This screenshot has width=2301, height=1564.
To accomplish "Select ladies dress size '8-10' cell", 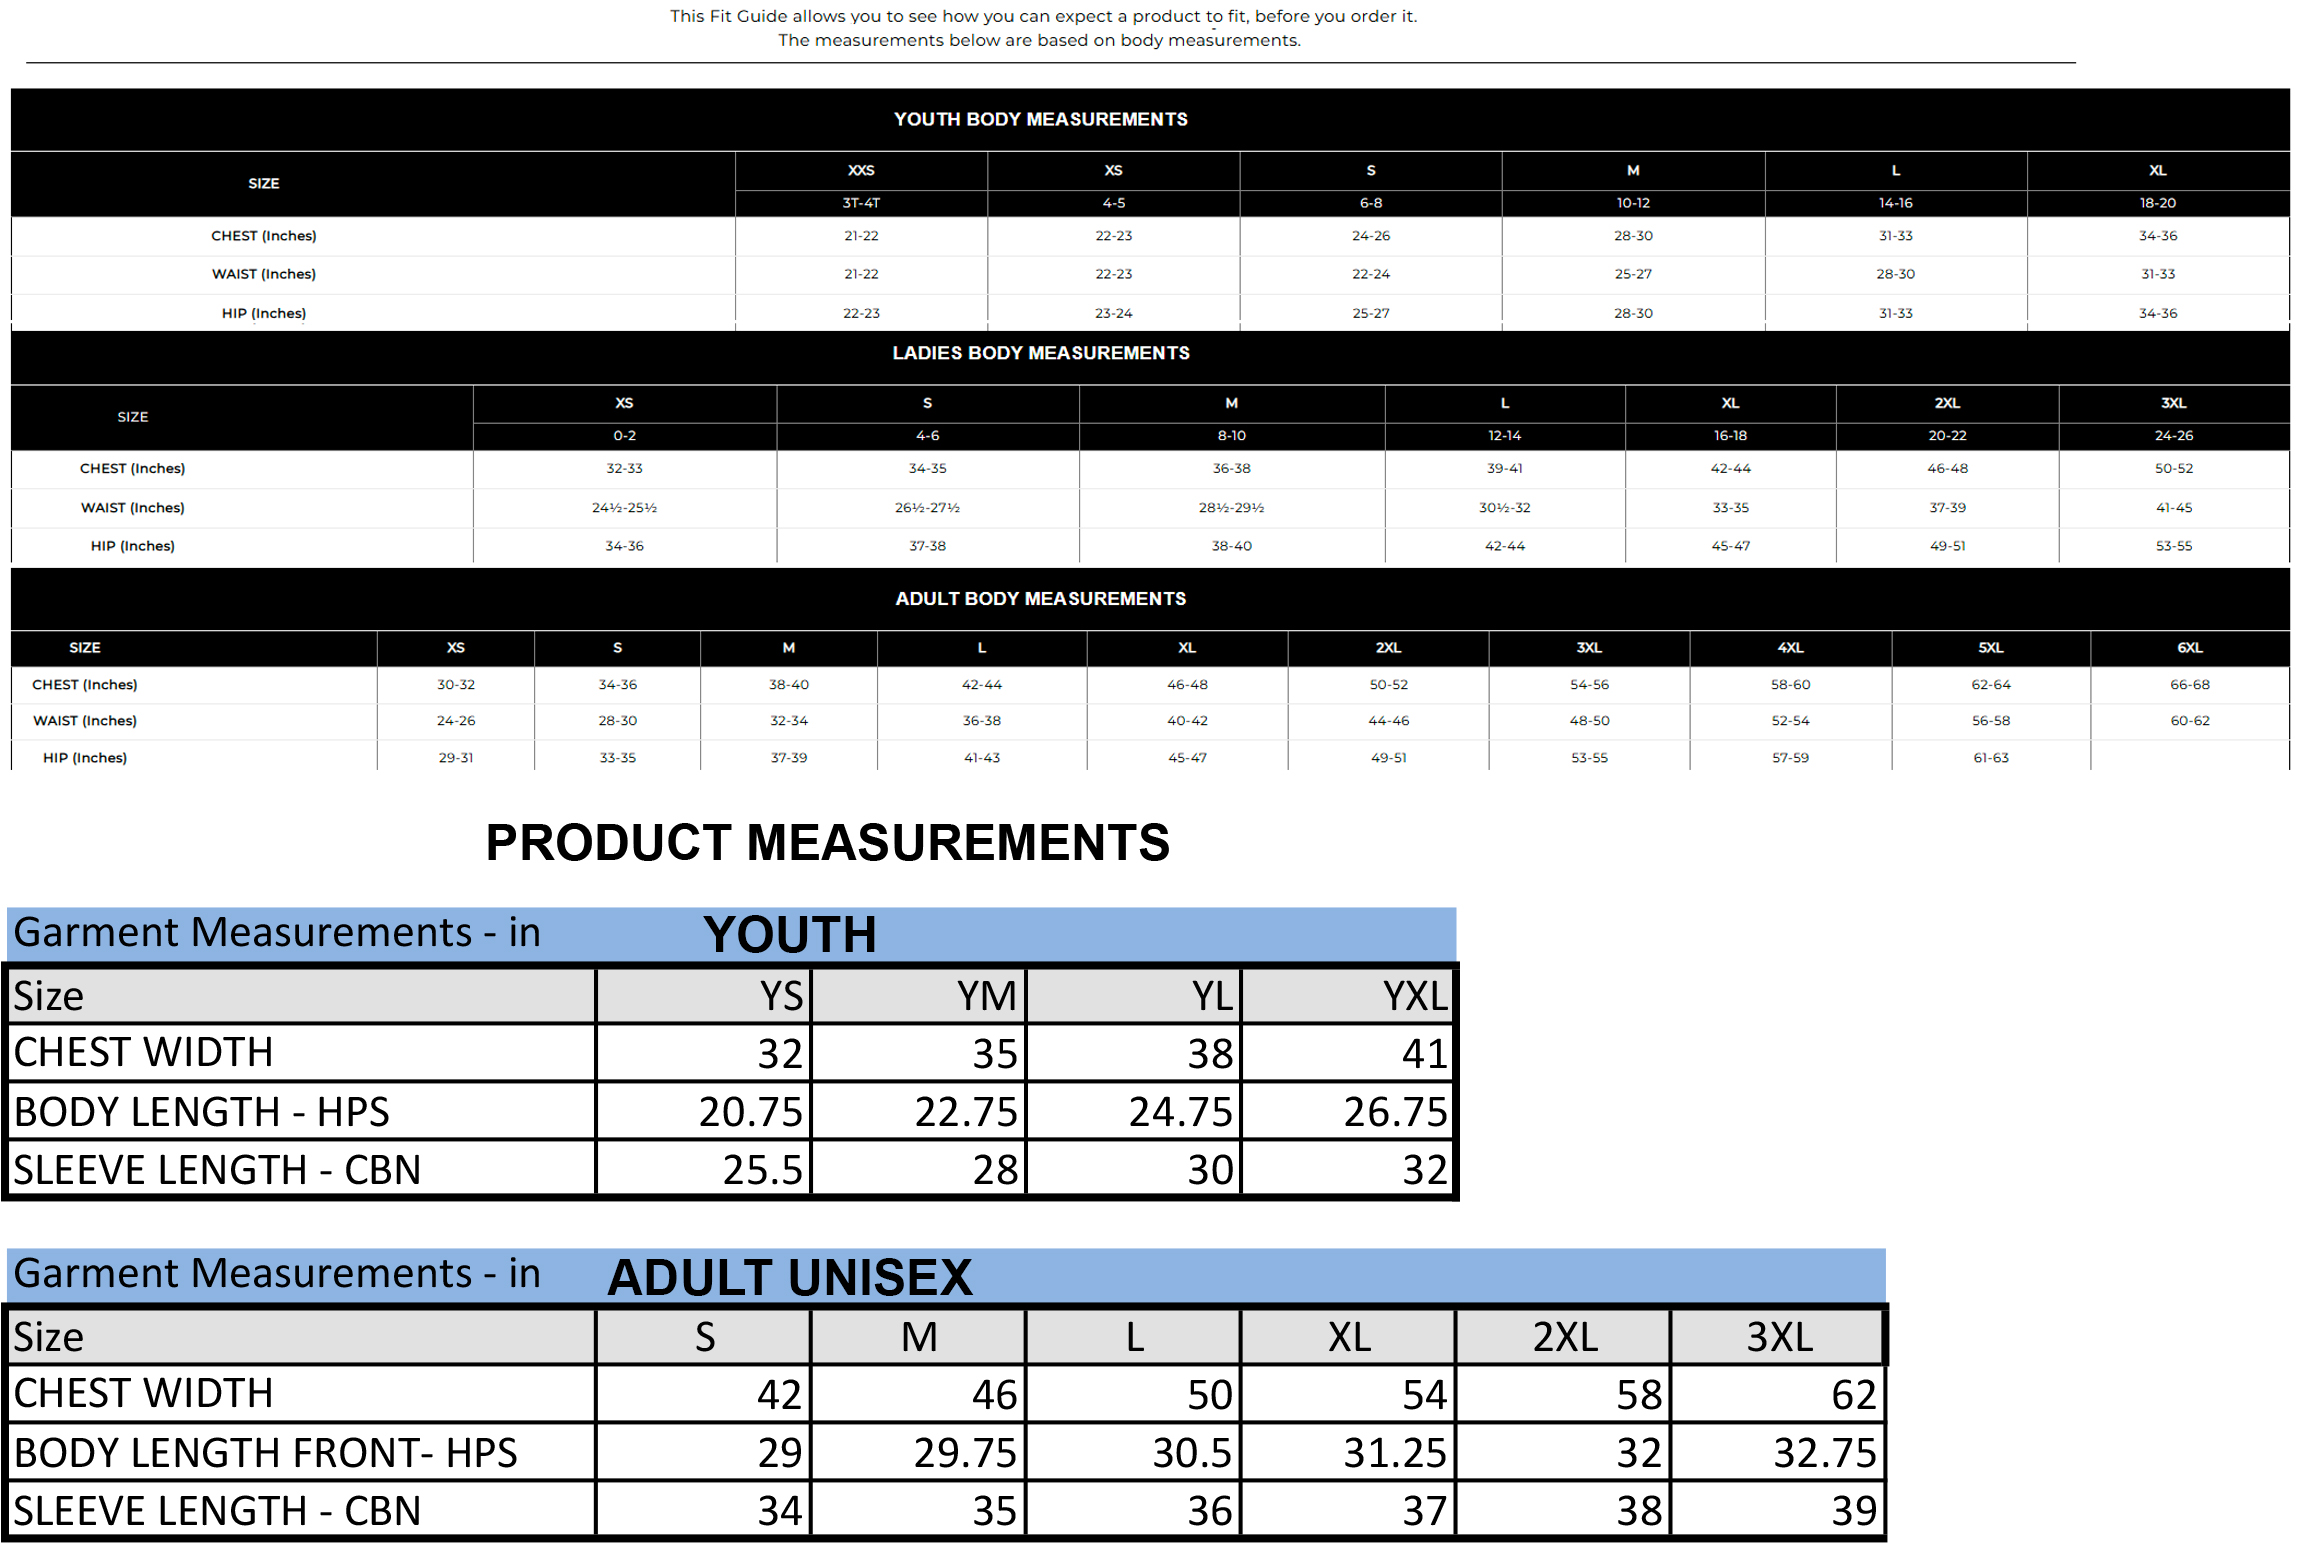I will point(1231,435).
